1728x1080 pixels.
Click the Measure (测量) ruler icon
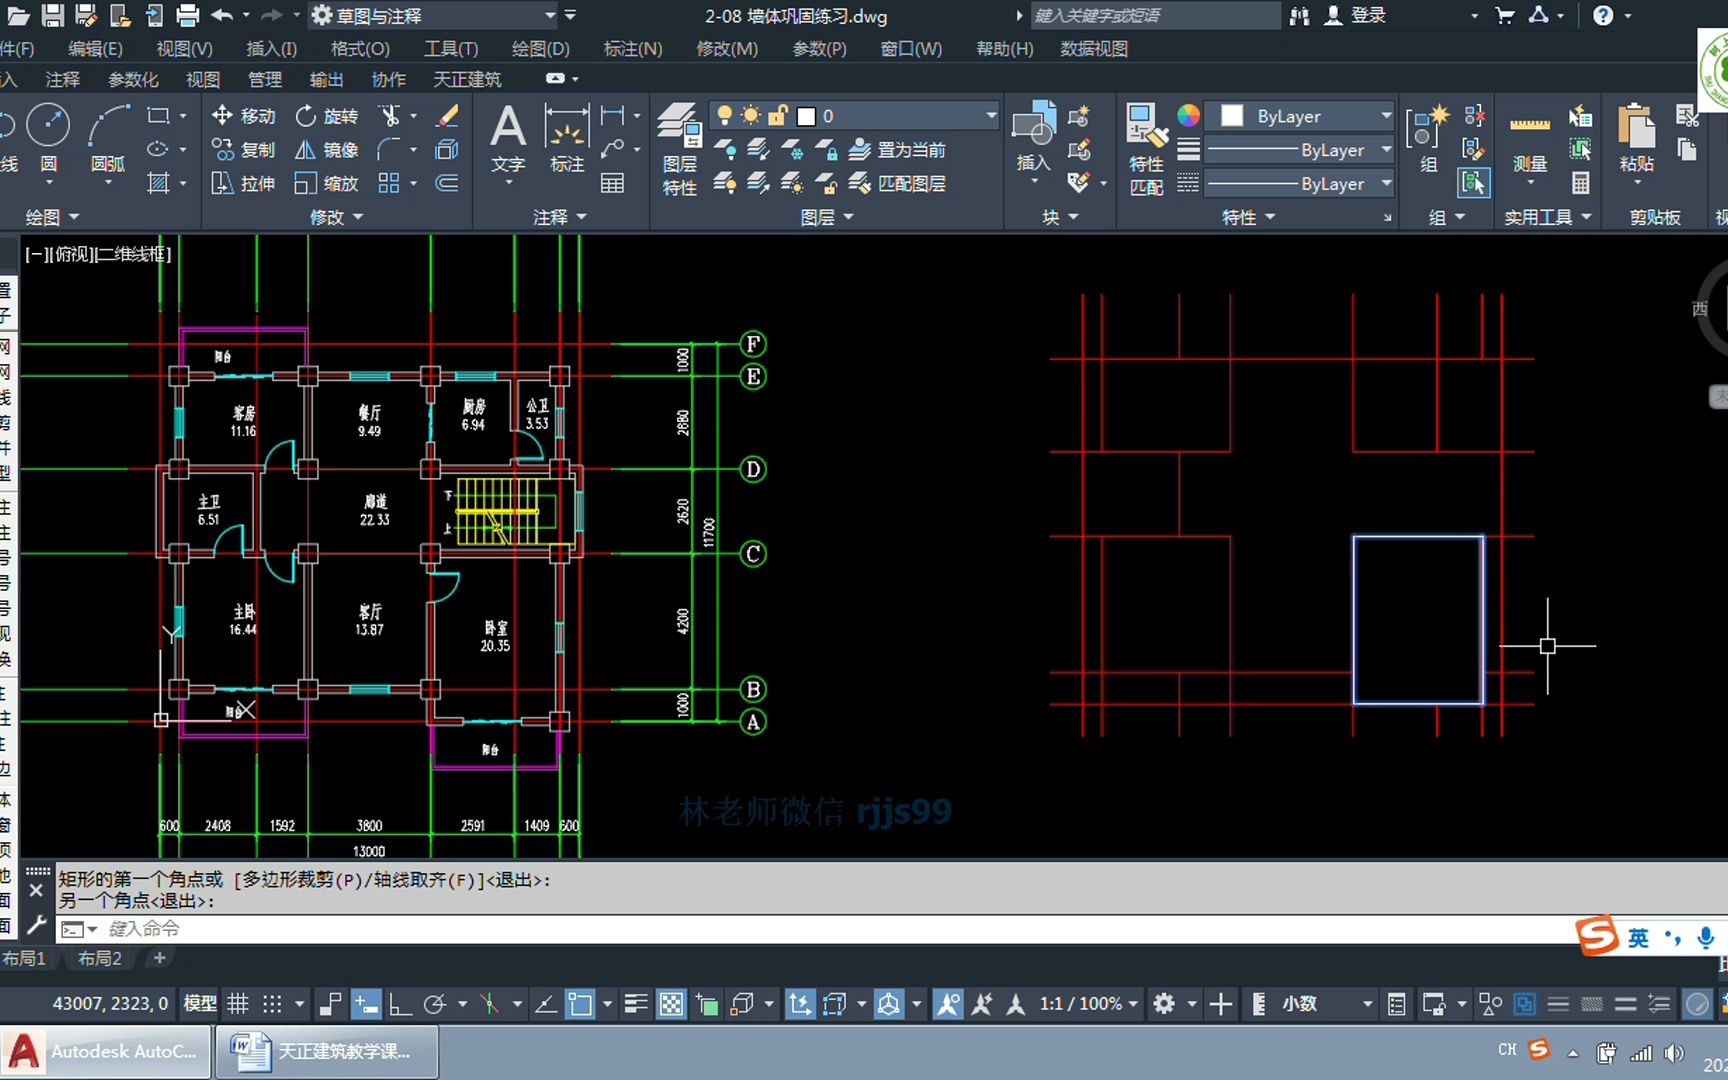(x=1530, y=138)
